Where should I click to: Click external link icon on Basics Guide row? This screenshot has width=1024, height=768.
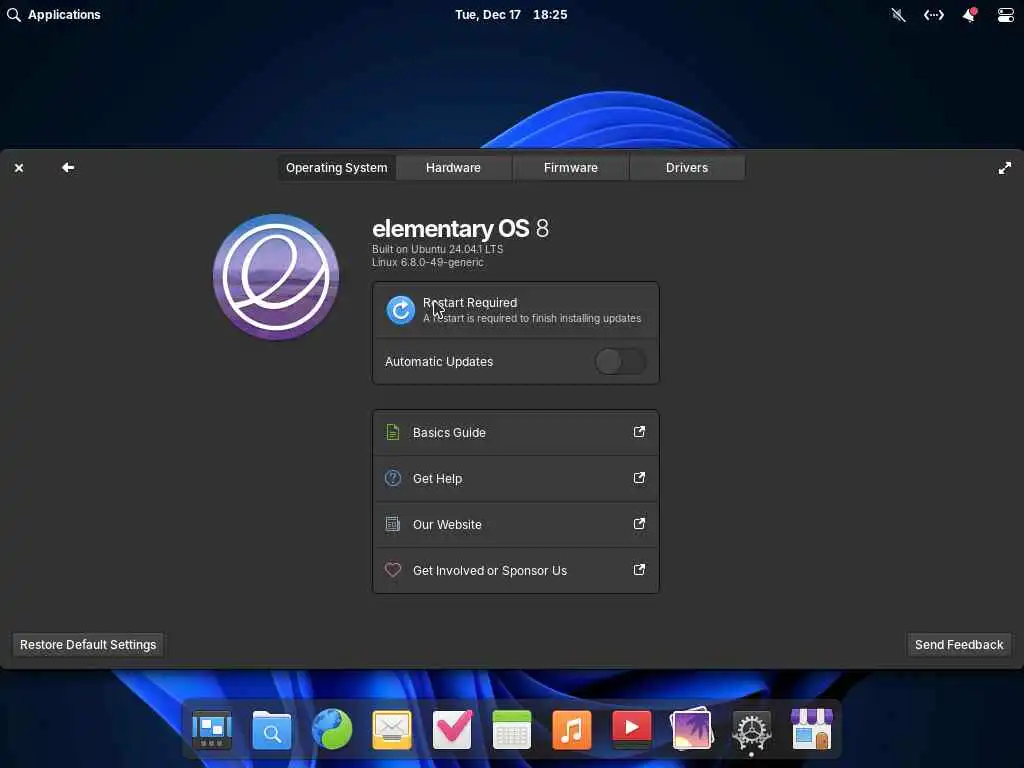pos(639,432)
